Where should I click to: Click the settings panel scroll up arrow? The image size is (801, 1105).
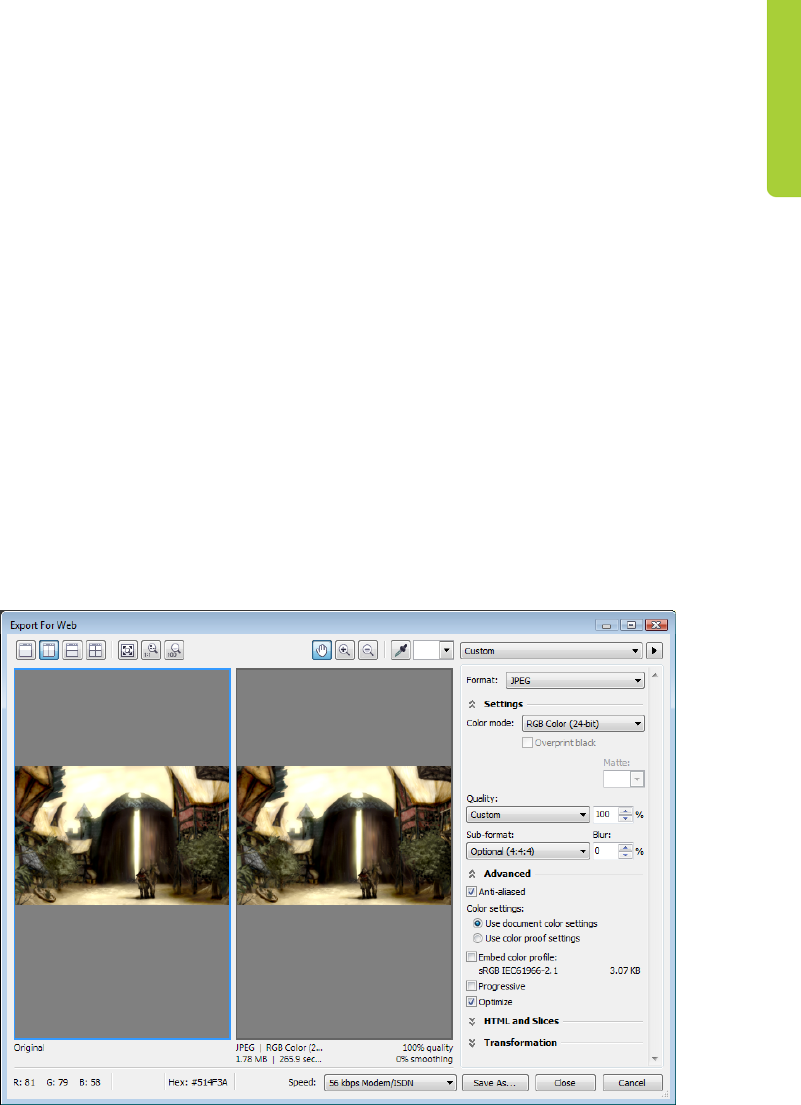point(655,674)
